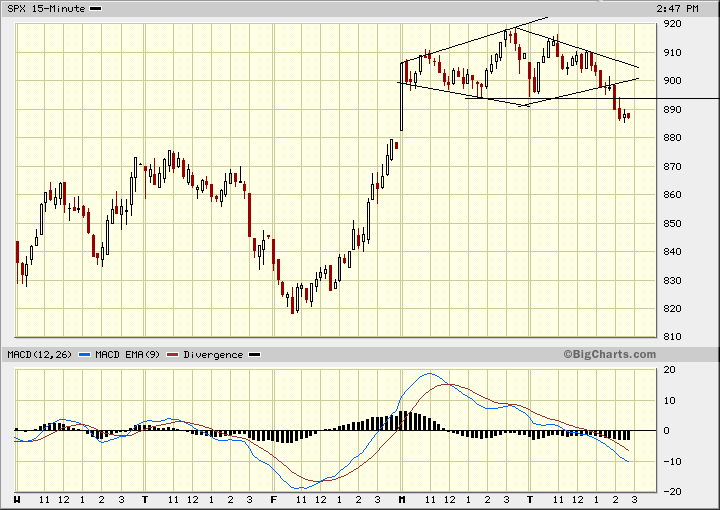Click the 880 price axis label
Viewport: 720px width, 510px height.
coord(672,138)
